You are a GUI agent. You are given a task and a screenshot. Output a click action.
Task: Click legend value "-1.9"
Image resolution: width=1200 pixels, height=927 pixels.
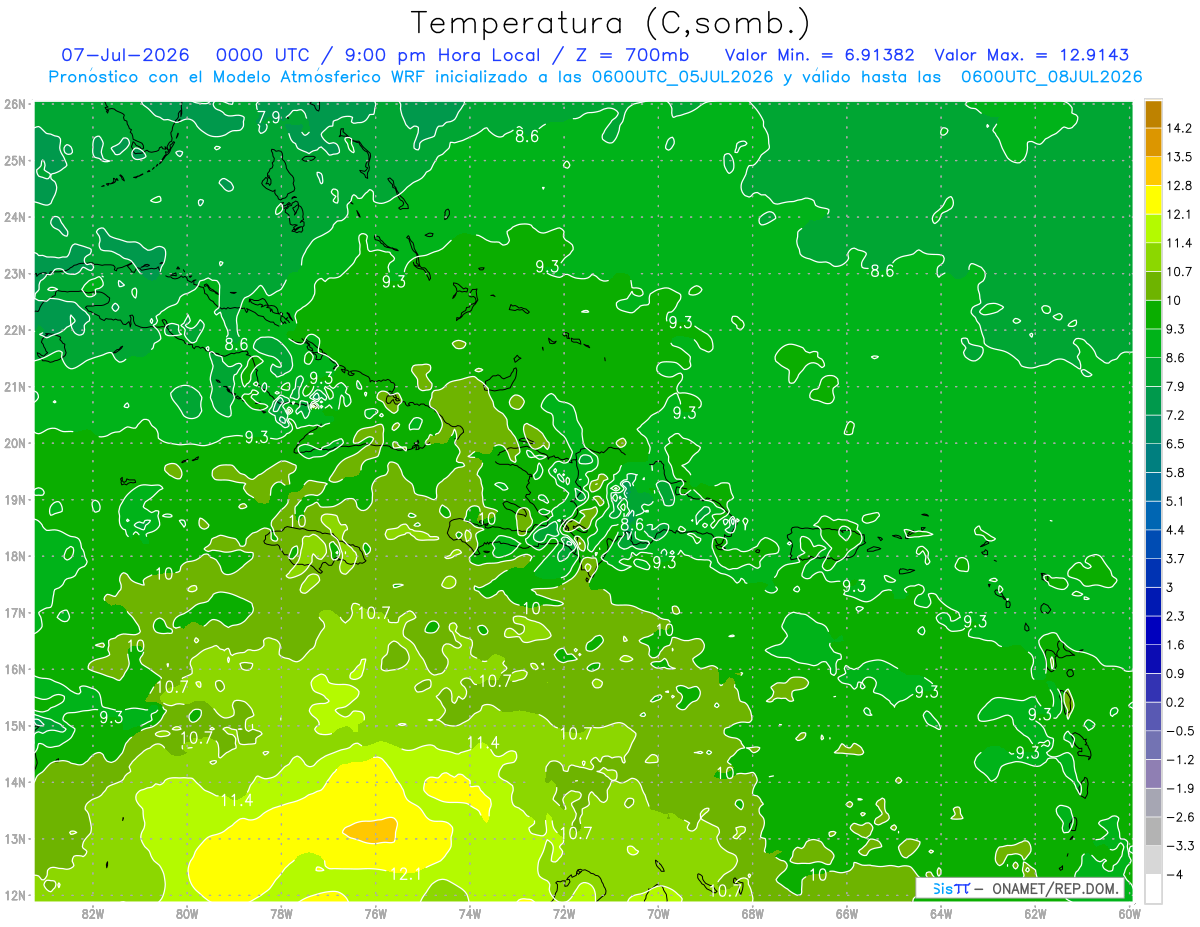1179,788
